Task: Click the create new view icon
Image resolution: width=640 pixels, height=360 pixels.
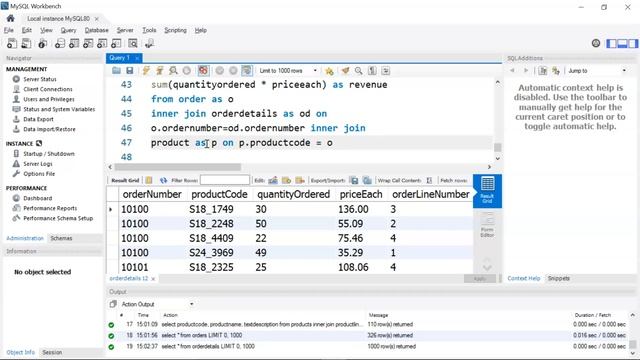Action: coord(88,43)
